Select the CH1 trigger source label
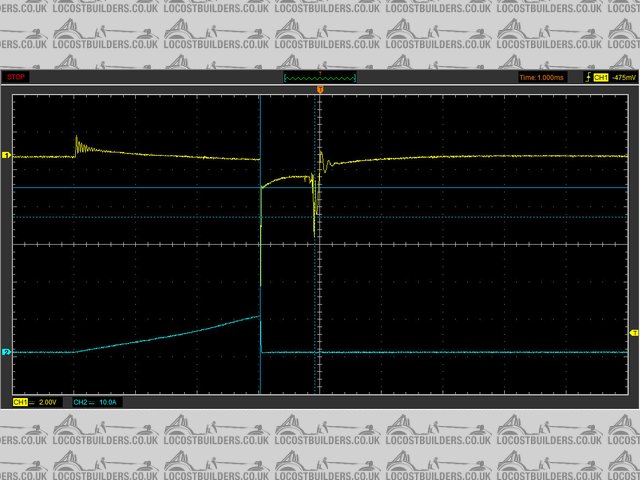The image size is (640, 480). [x=601, y=77]
